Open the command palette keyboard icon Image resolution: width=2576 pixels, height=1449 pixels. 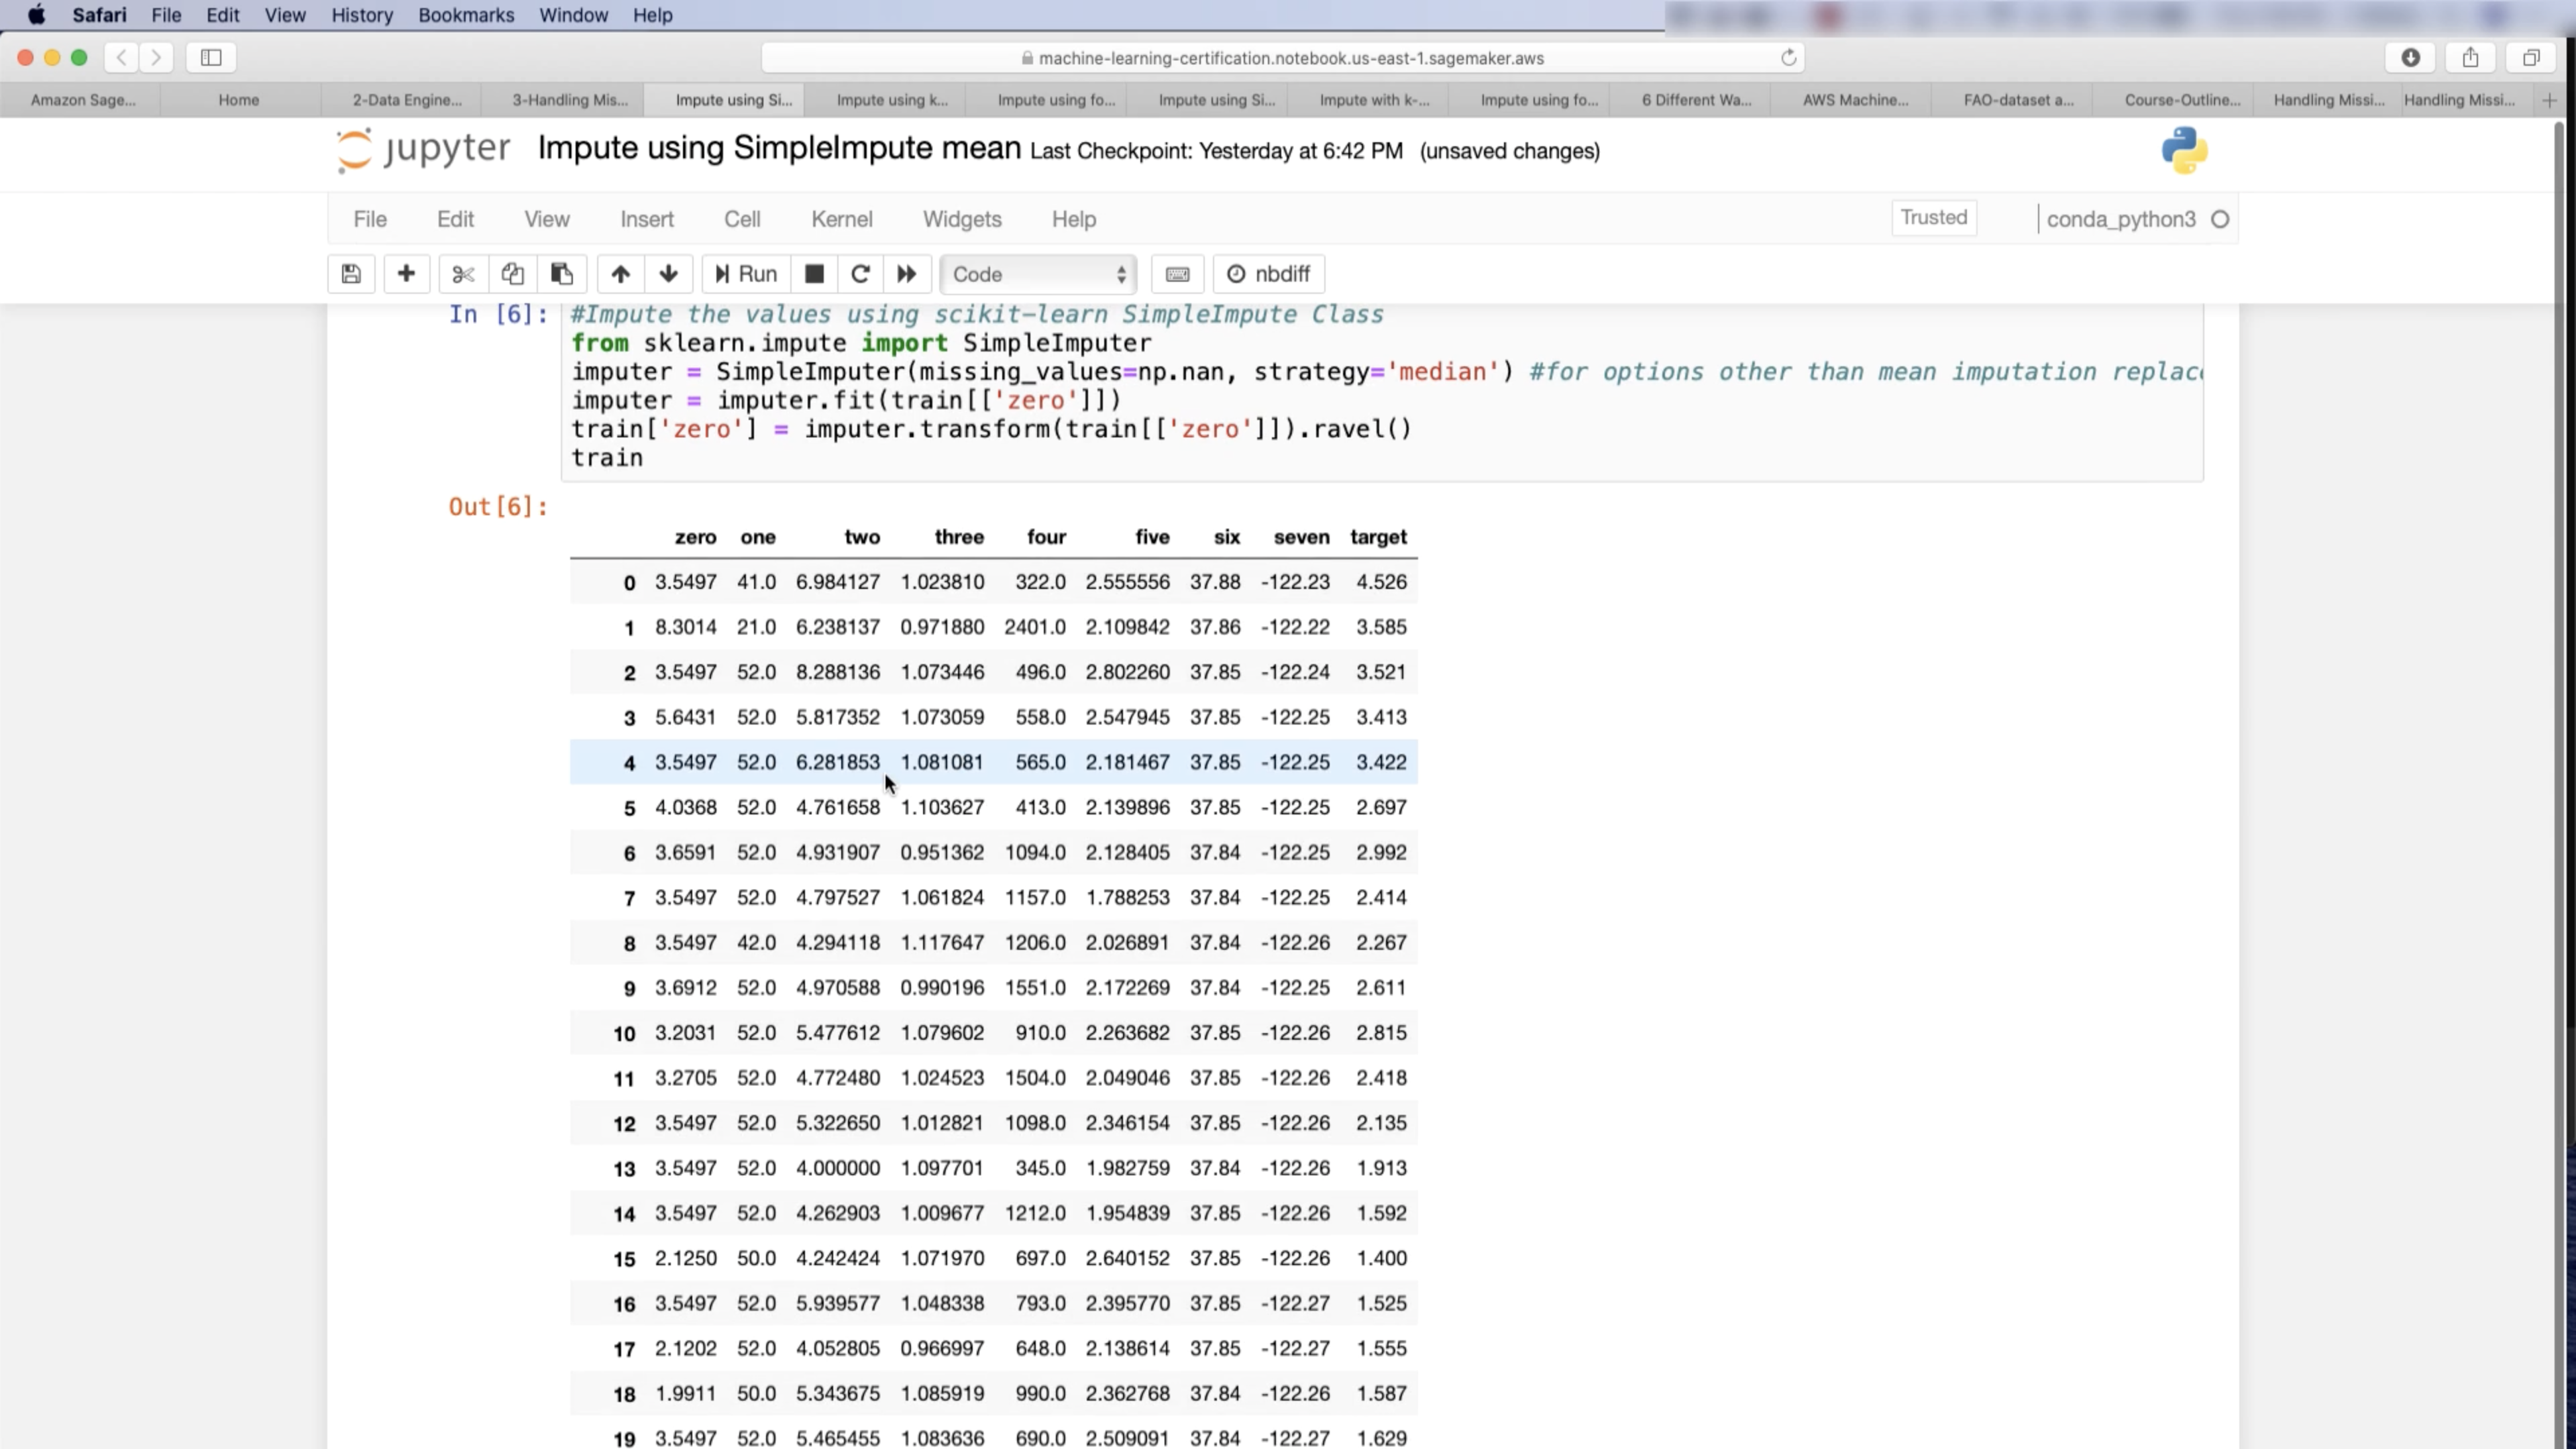click(x=1177, y=274)
